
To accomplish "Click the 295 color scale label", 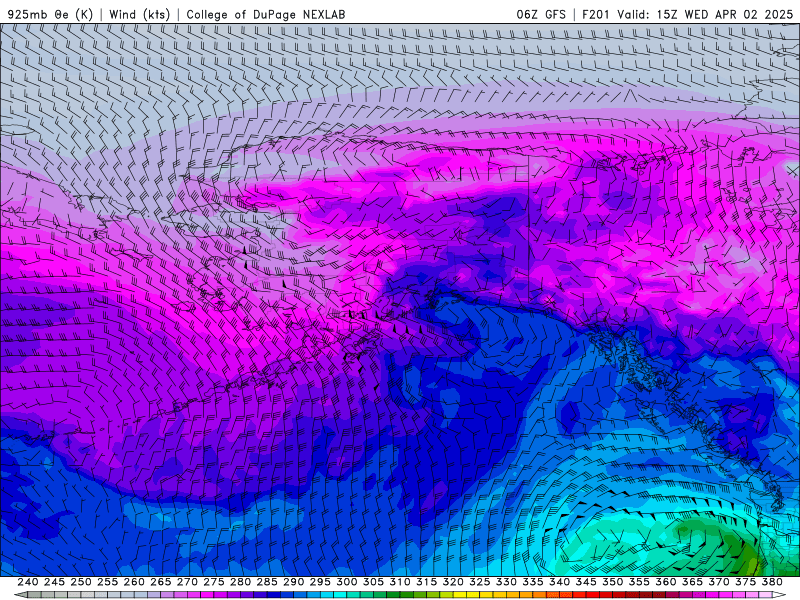I will click(x=320, y=582).
